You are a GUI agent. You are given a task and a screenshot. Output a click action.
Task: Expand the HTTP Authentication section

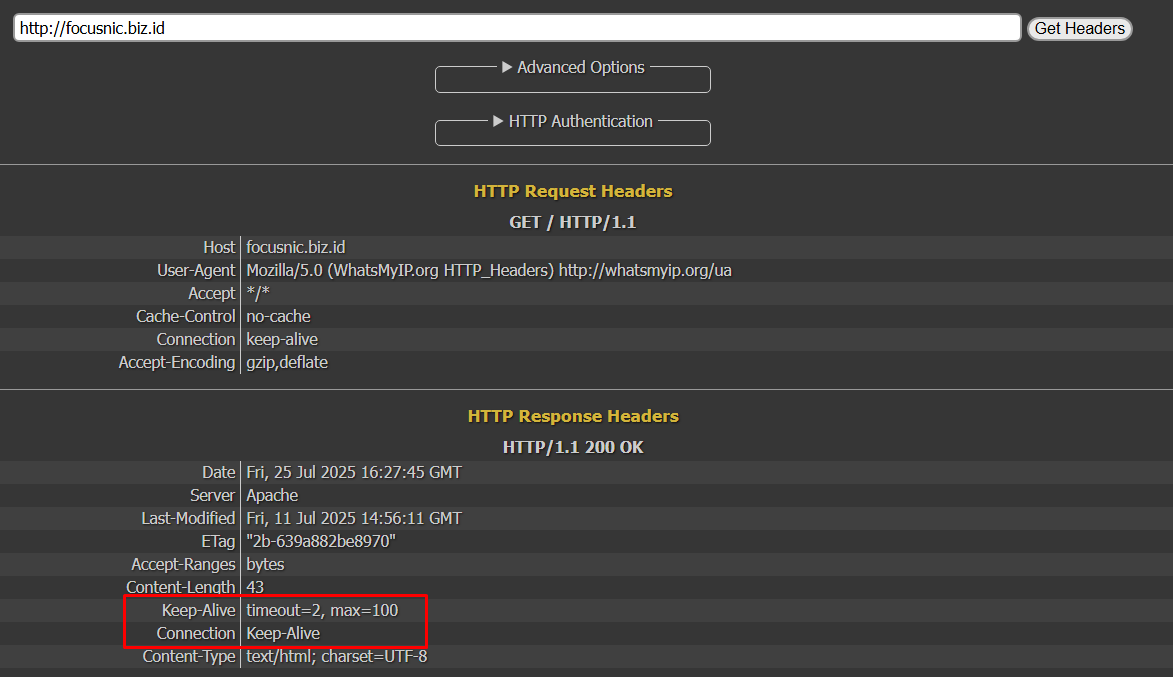573,122
